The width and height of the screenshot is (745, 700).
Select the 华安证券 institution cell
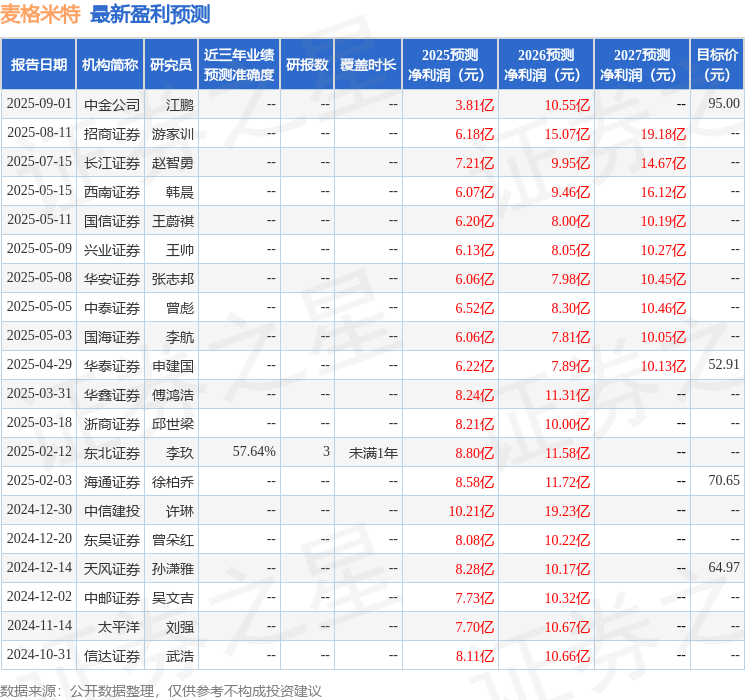pos(112,279)
